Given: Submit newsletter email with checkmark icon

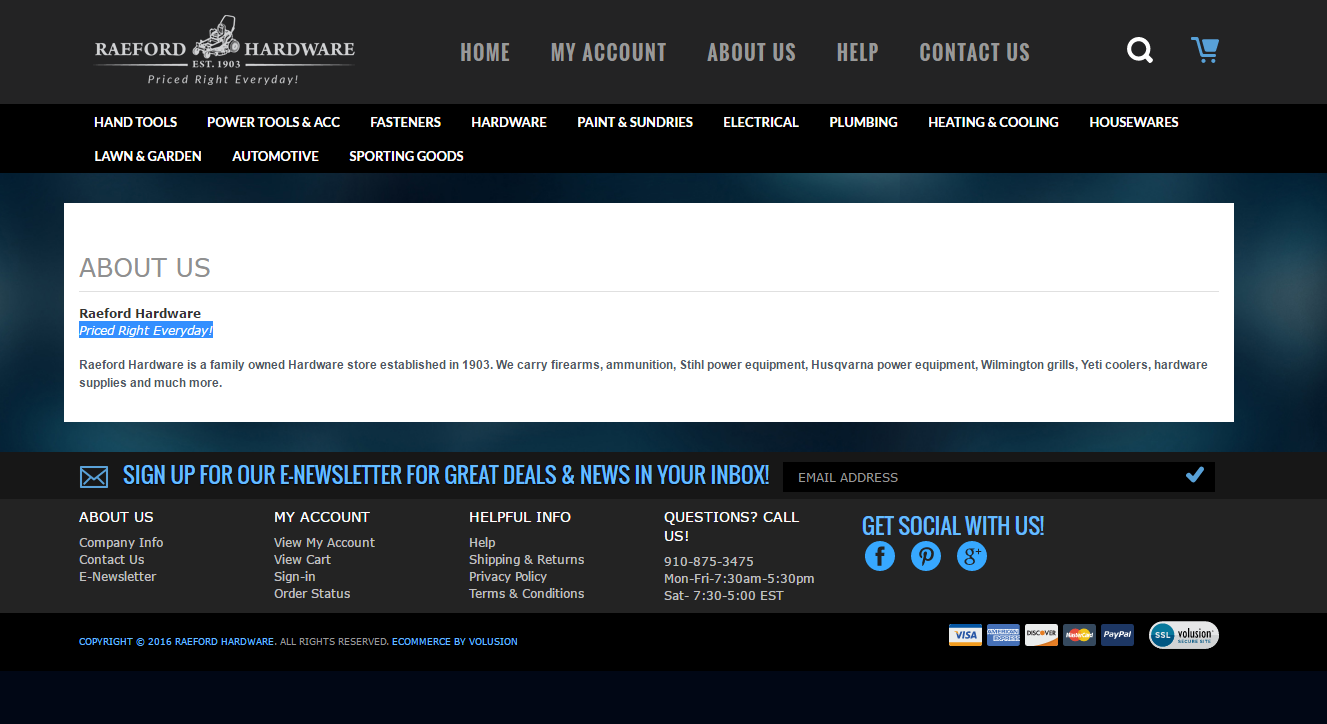Looking at the screenshot, I should (1195, 476).
